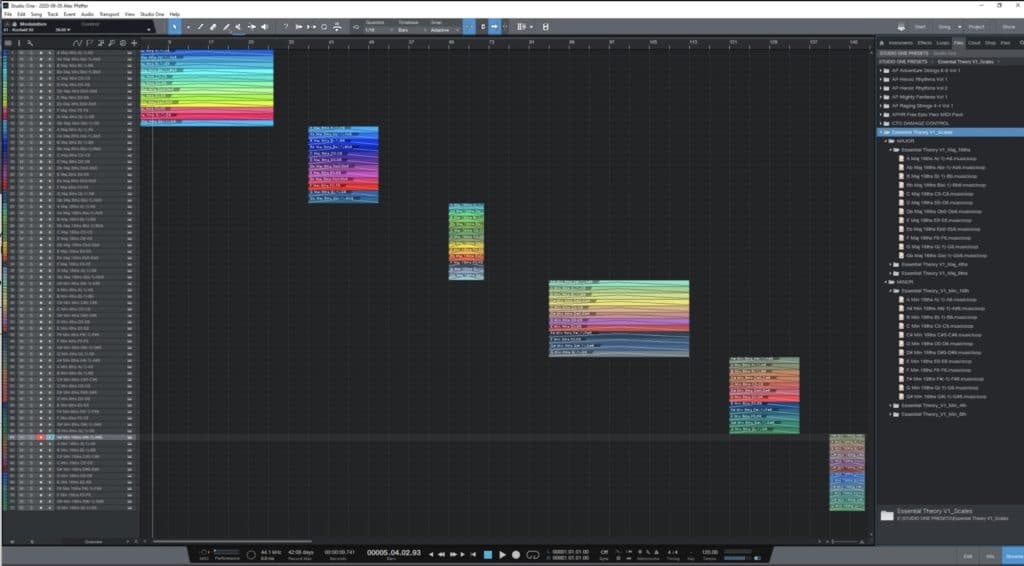Expand the AP Heroic Rhythms Vol 1 folder
1024x566 pixels.
(881, 79)
